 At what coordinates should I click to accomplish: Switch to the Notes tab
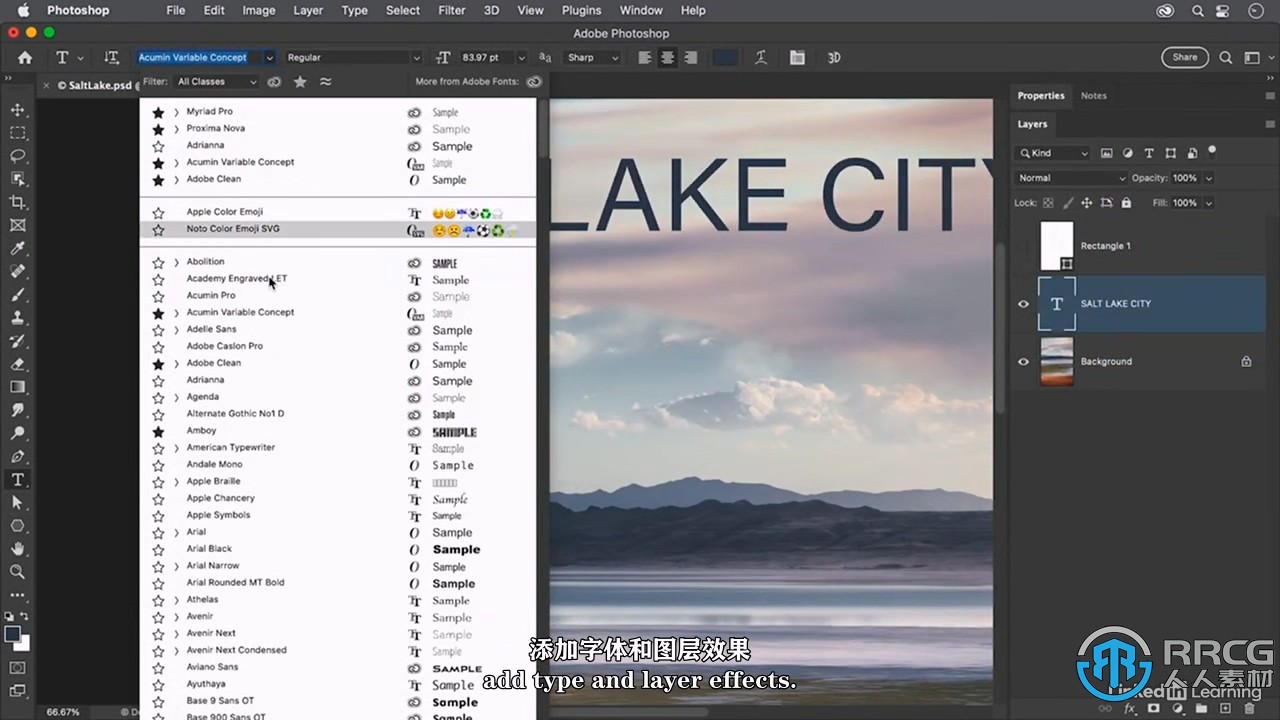point(1094,96)
